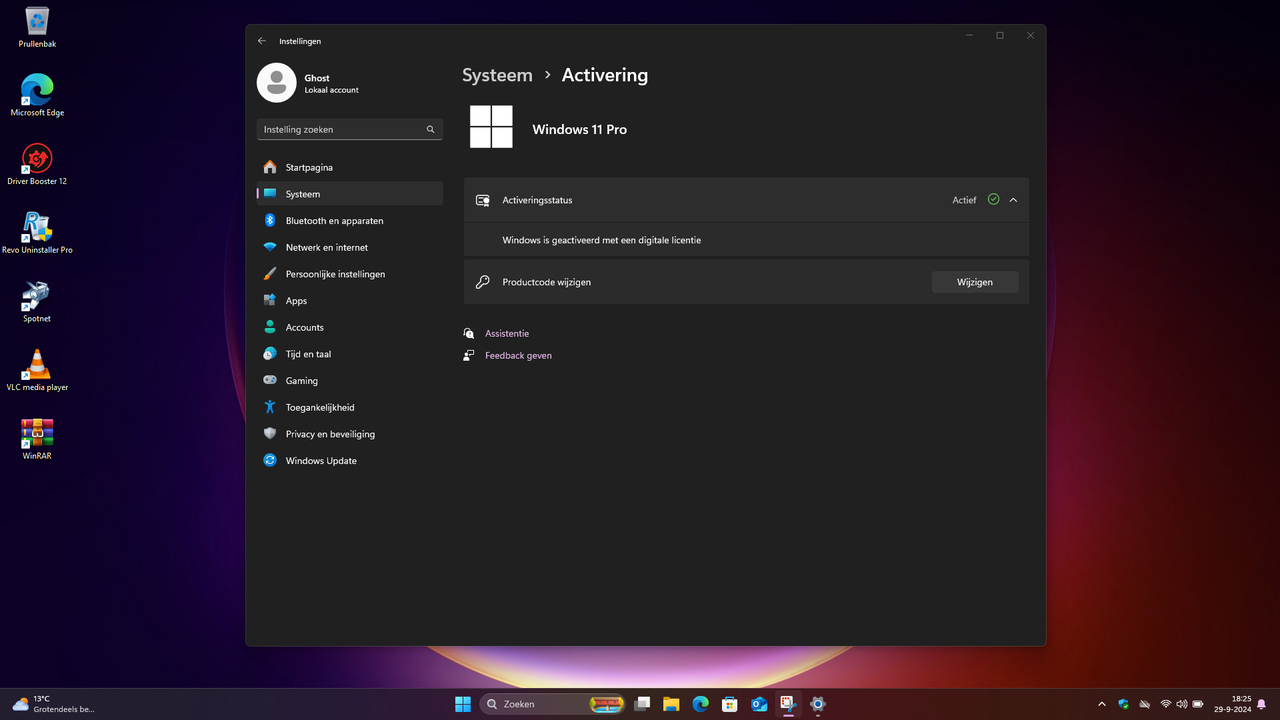Open the Startpagina settings section
Image resolution: width=1280 pixels, height=720 pixels.
click(349, 167)
